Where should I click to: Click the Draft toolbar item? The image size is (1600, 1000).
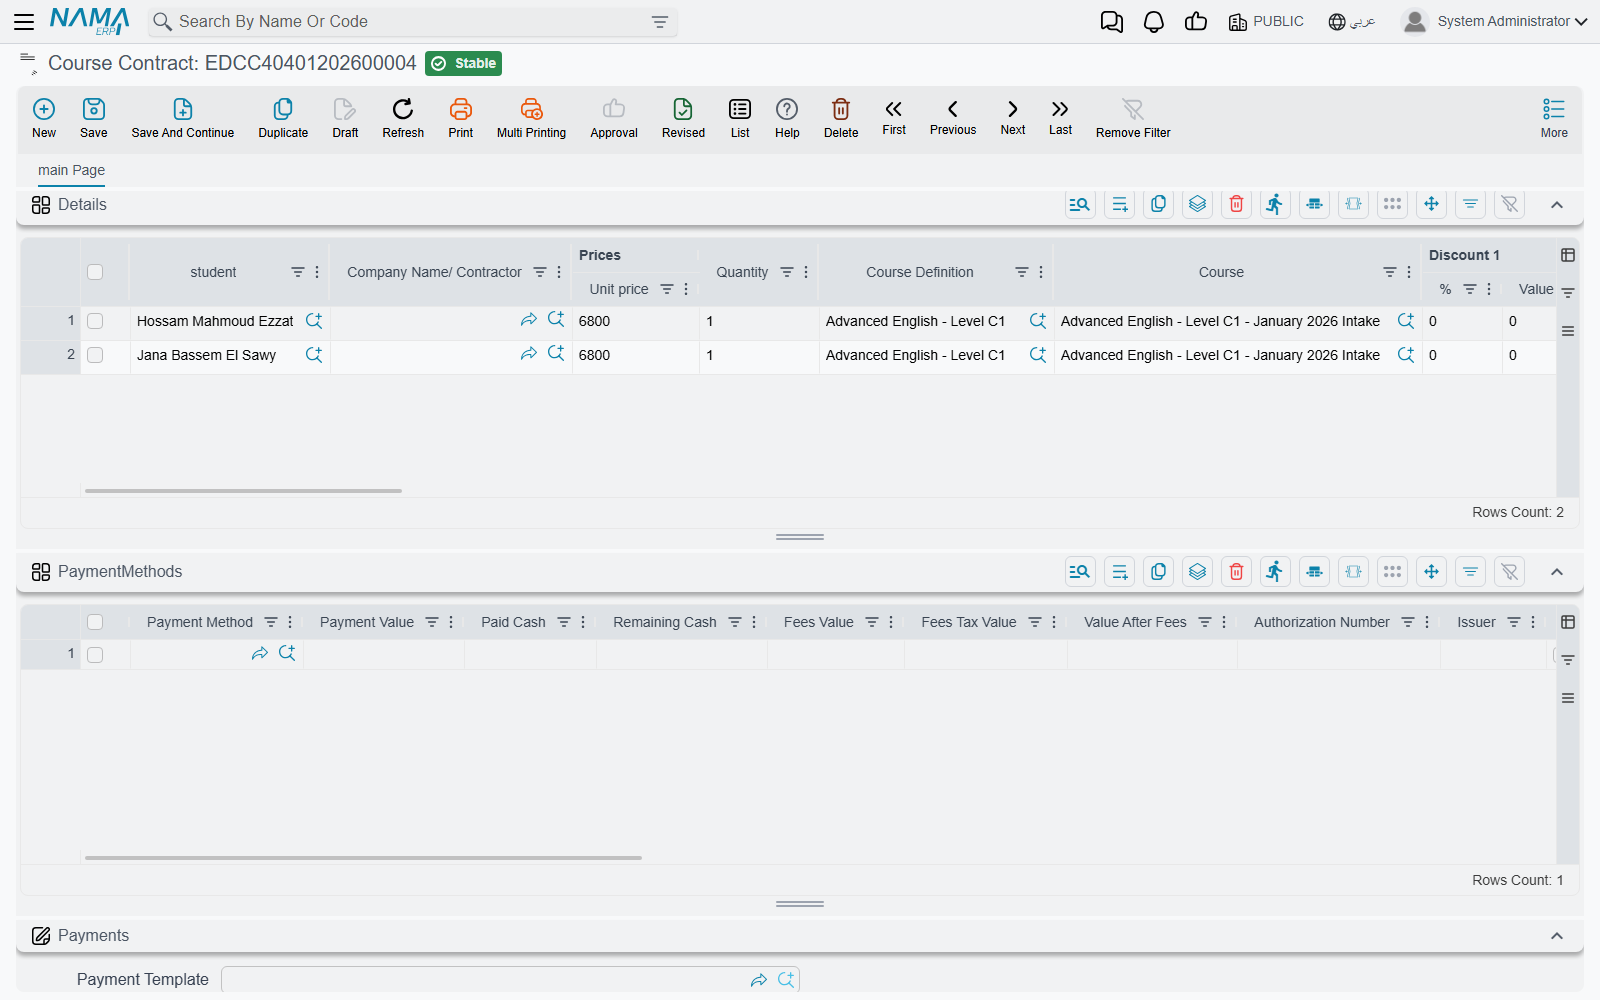[x=345, y=118]
